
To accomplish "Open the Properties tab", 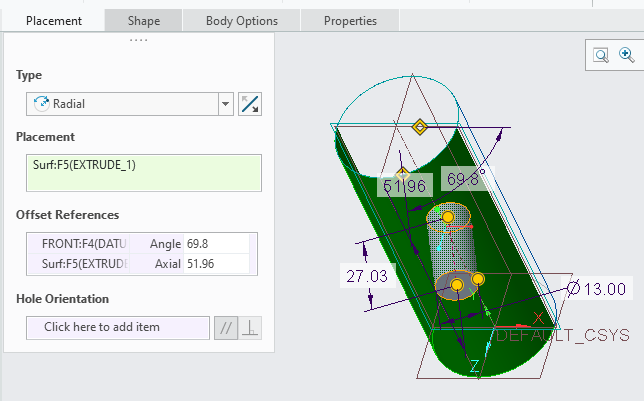I will click(x=350, y=21).
